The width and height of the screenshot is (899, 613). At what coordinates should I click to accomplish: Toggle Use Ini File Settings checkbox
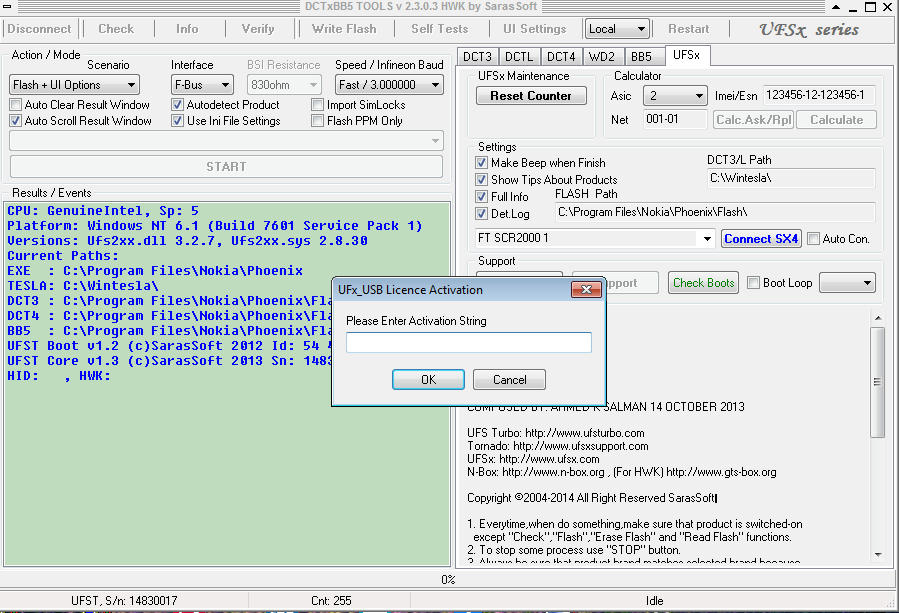click(x=177, y=121)
